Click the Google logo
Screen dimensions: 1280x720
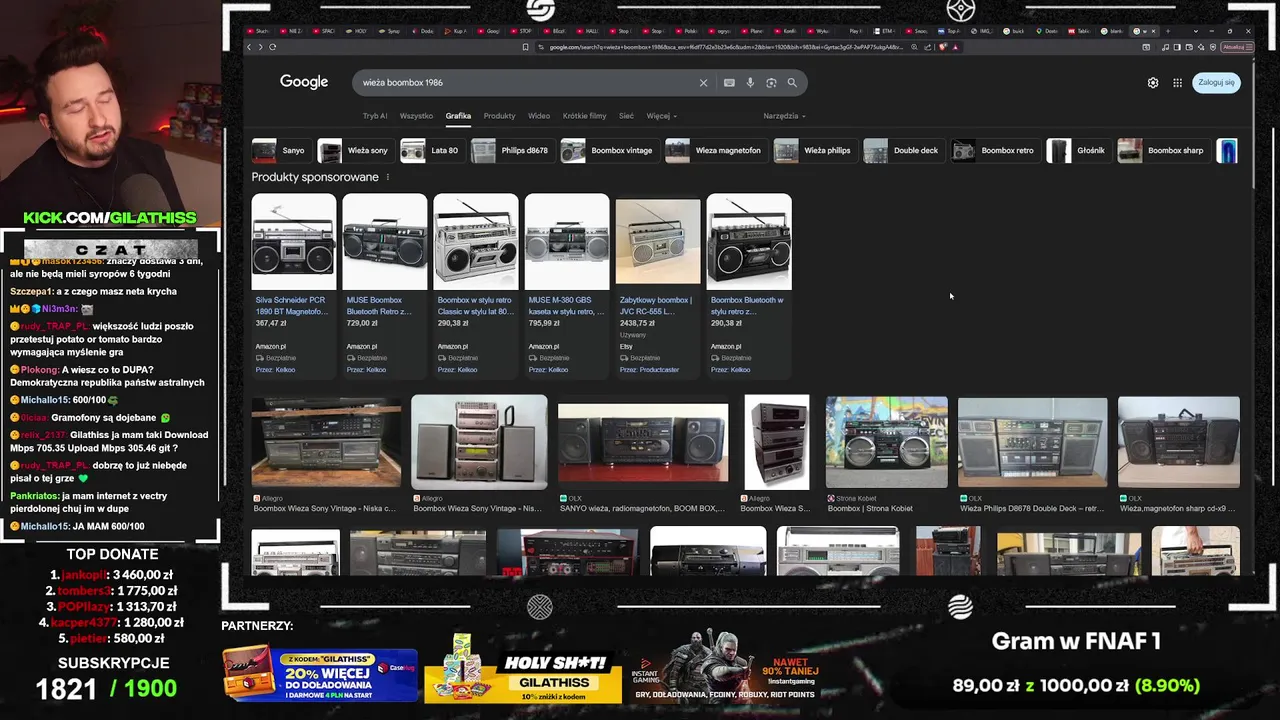coord(304,82)
